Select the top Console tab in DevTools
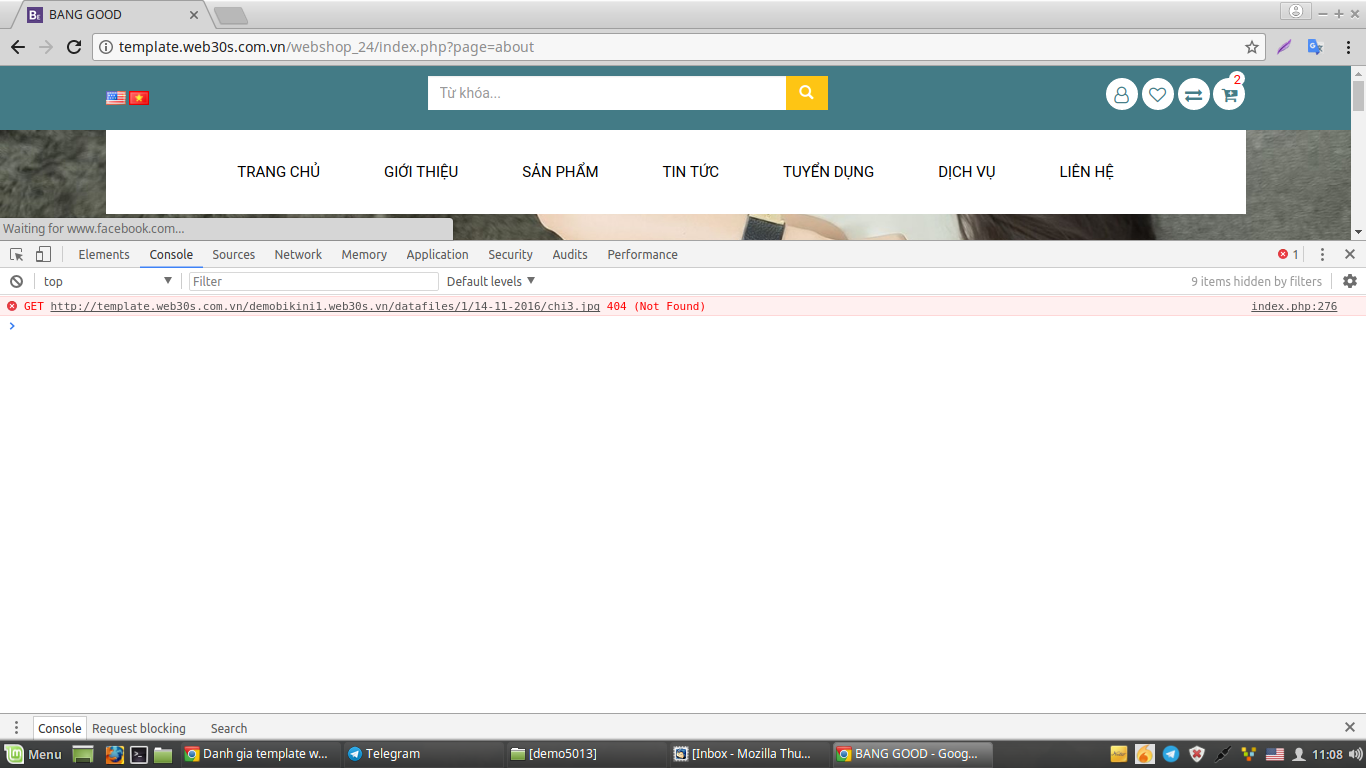The height and width of the screenshot is (768, 1366). point(171,254)
